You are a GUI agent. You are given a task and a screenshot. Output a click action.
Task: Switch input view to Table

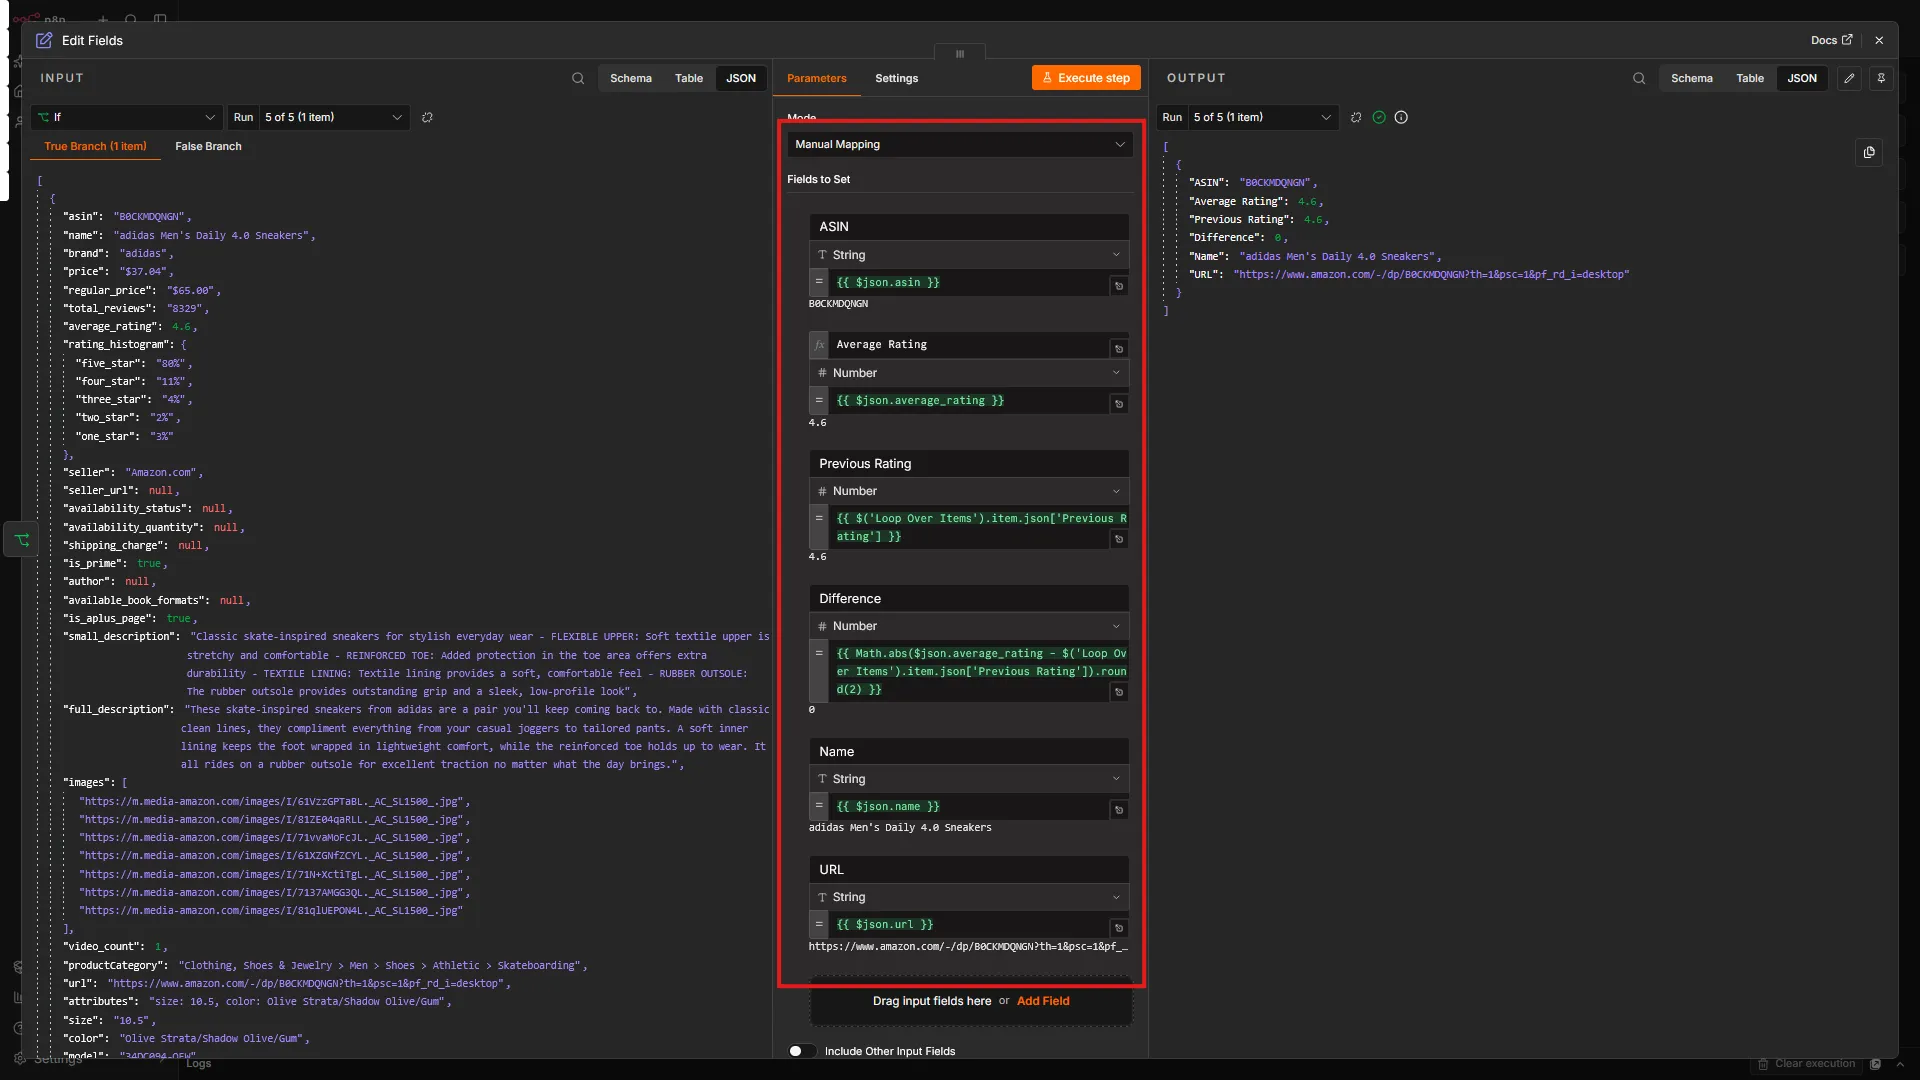(x=689, y=78)
